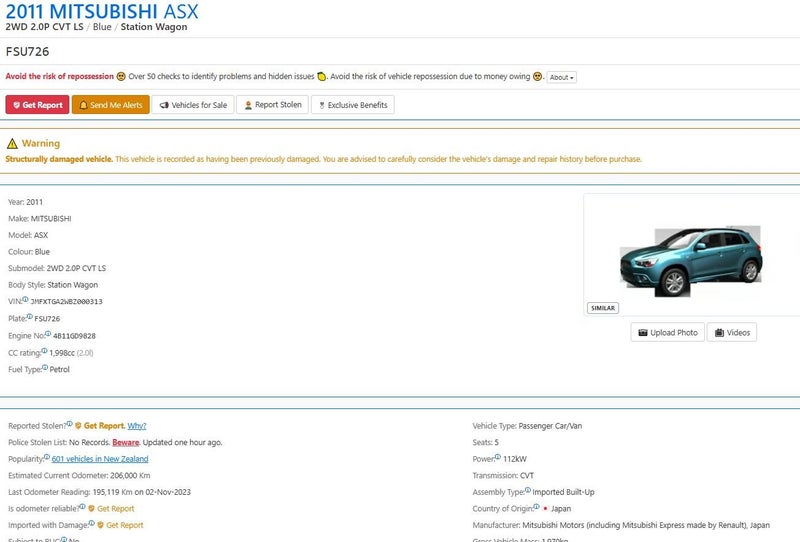This screenshot has width=800, height=542.
Task: Click the red Get Report button
Action: pyautogui.click(x=37, y=105)
